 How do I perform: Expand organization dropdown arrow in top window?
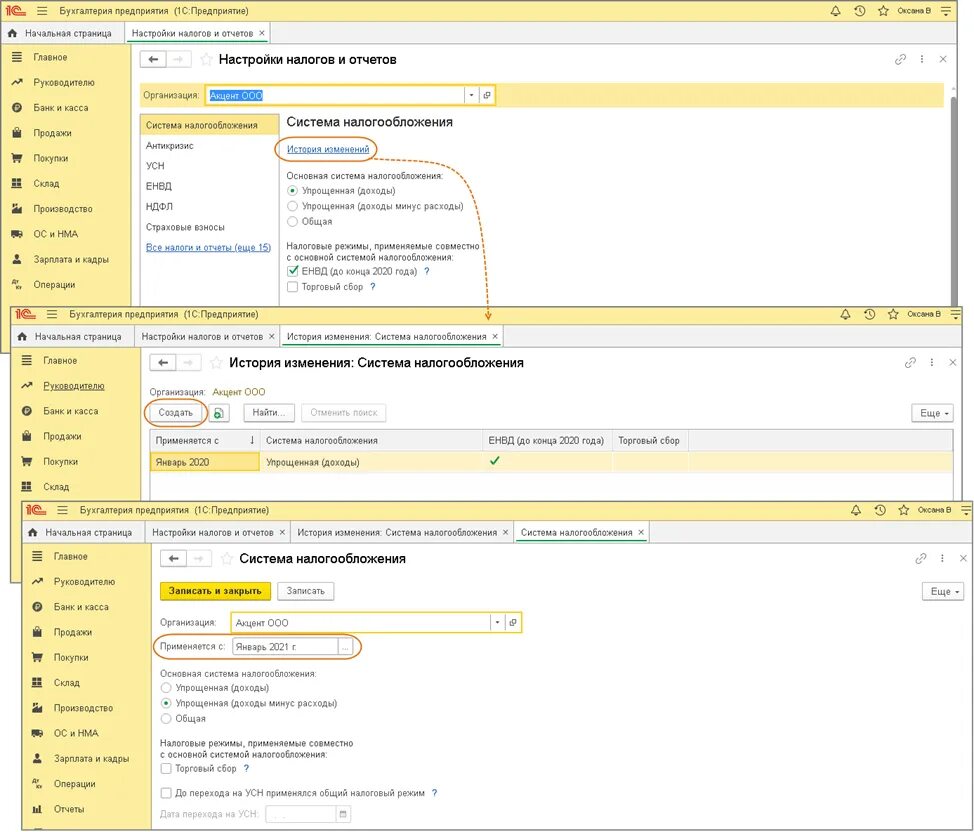(471, 95)
